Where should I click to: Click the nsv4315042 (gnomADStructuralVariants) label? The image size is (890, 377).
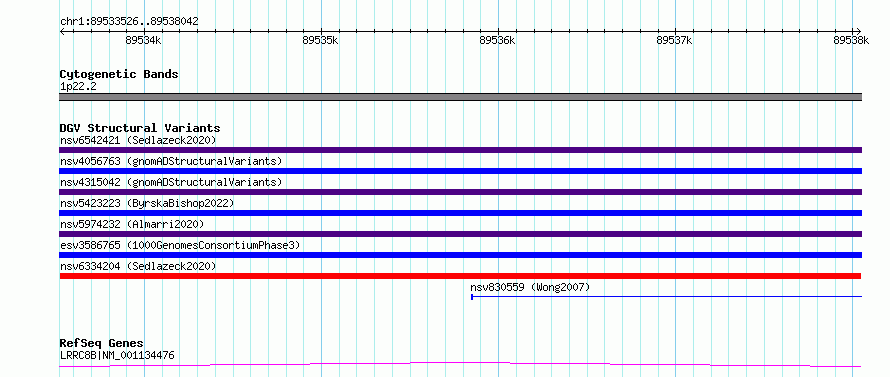[171, 182]
